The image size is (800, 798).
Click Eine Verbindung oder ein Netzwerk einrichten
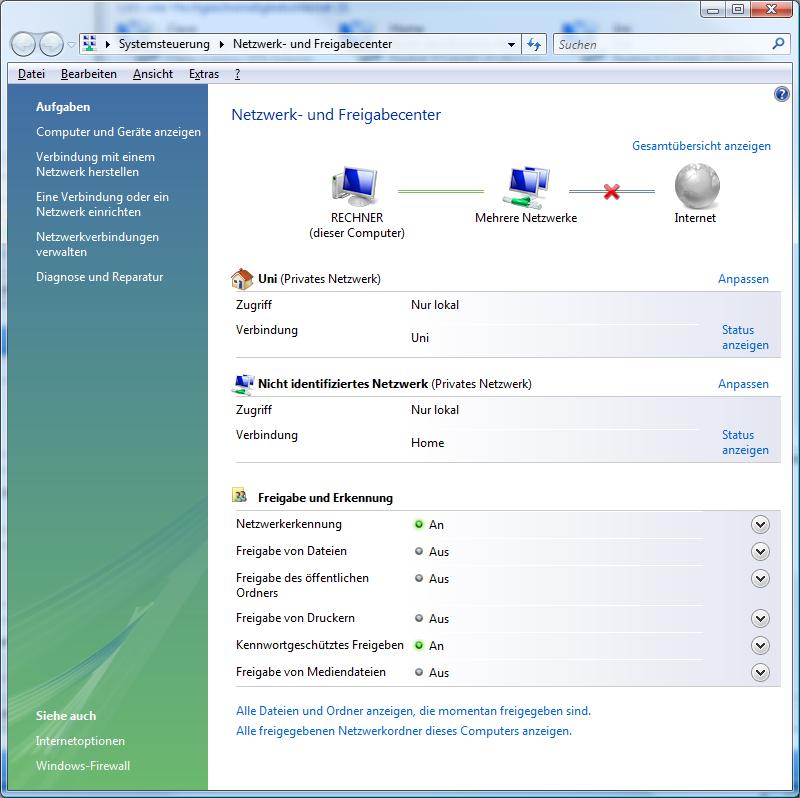(102, 204)
